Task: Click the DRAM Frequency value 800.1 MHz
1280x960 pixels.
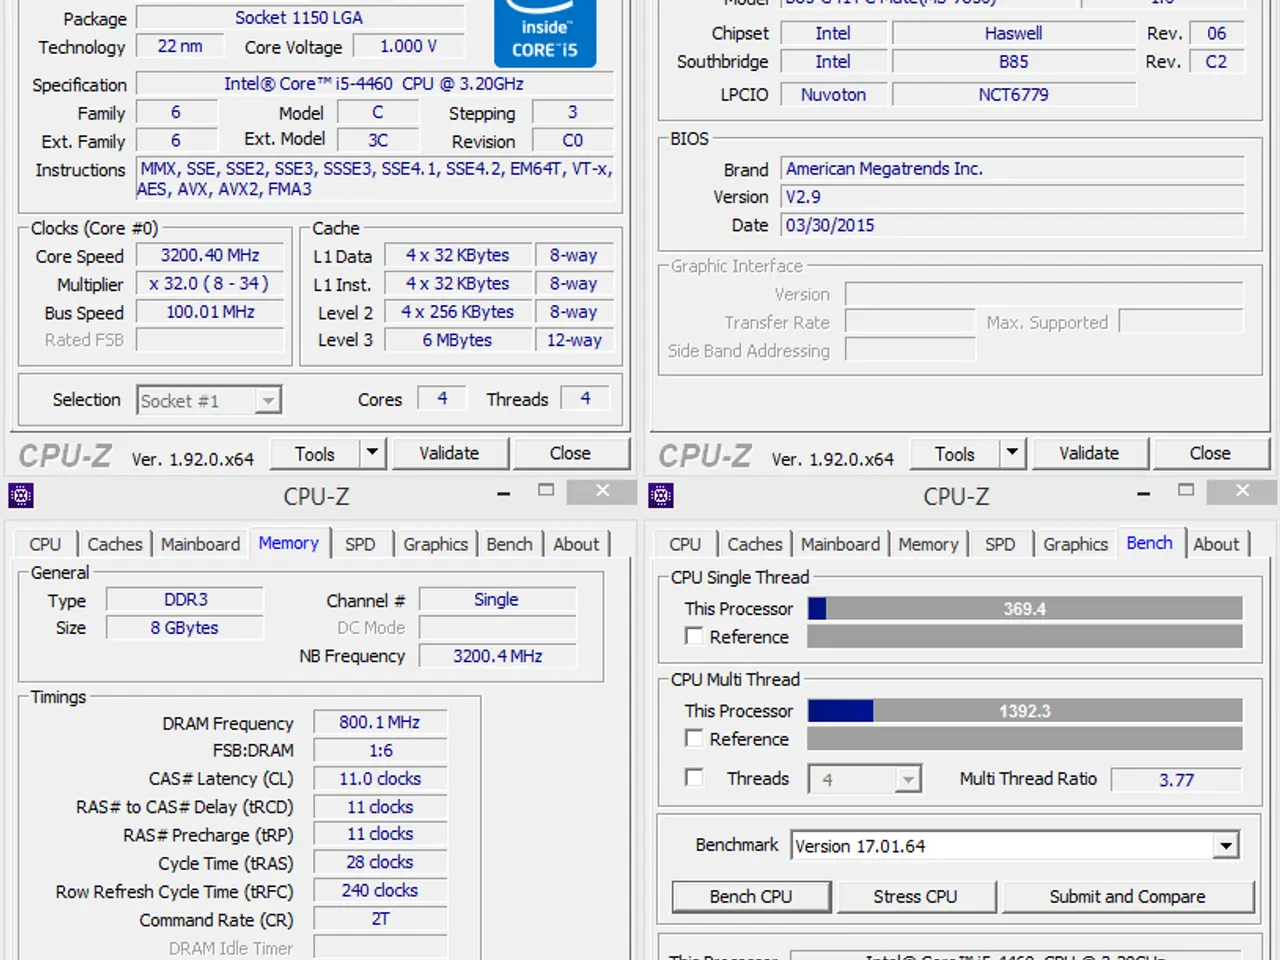Action: (380, 722)
